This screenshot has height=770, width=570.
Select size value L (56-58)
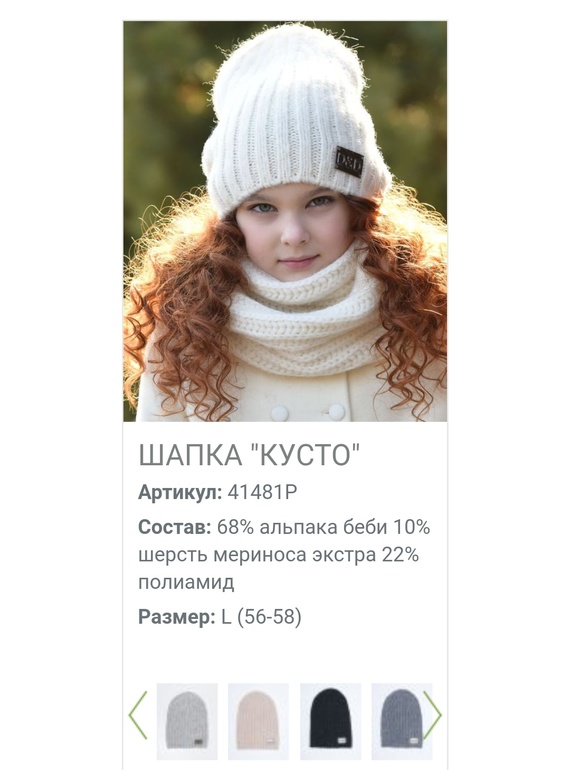261,617
